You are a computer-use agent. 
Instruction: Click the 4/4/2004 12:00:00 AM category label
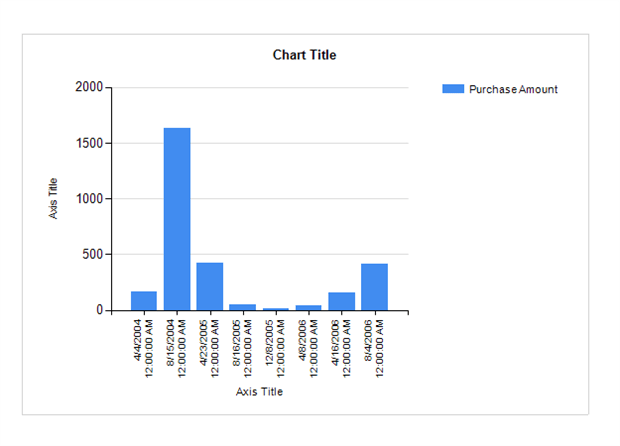(143, 348)
